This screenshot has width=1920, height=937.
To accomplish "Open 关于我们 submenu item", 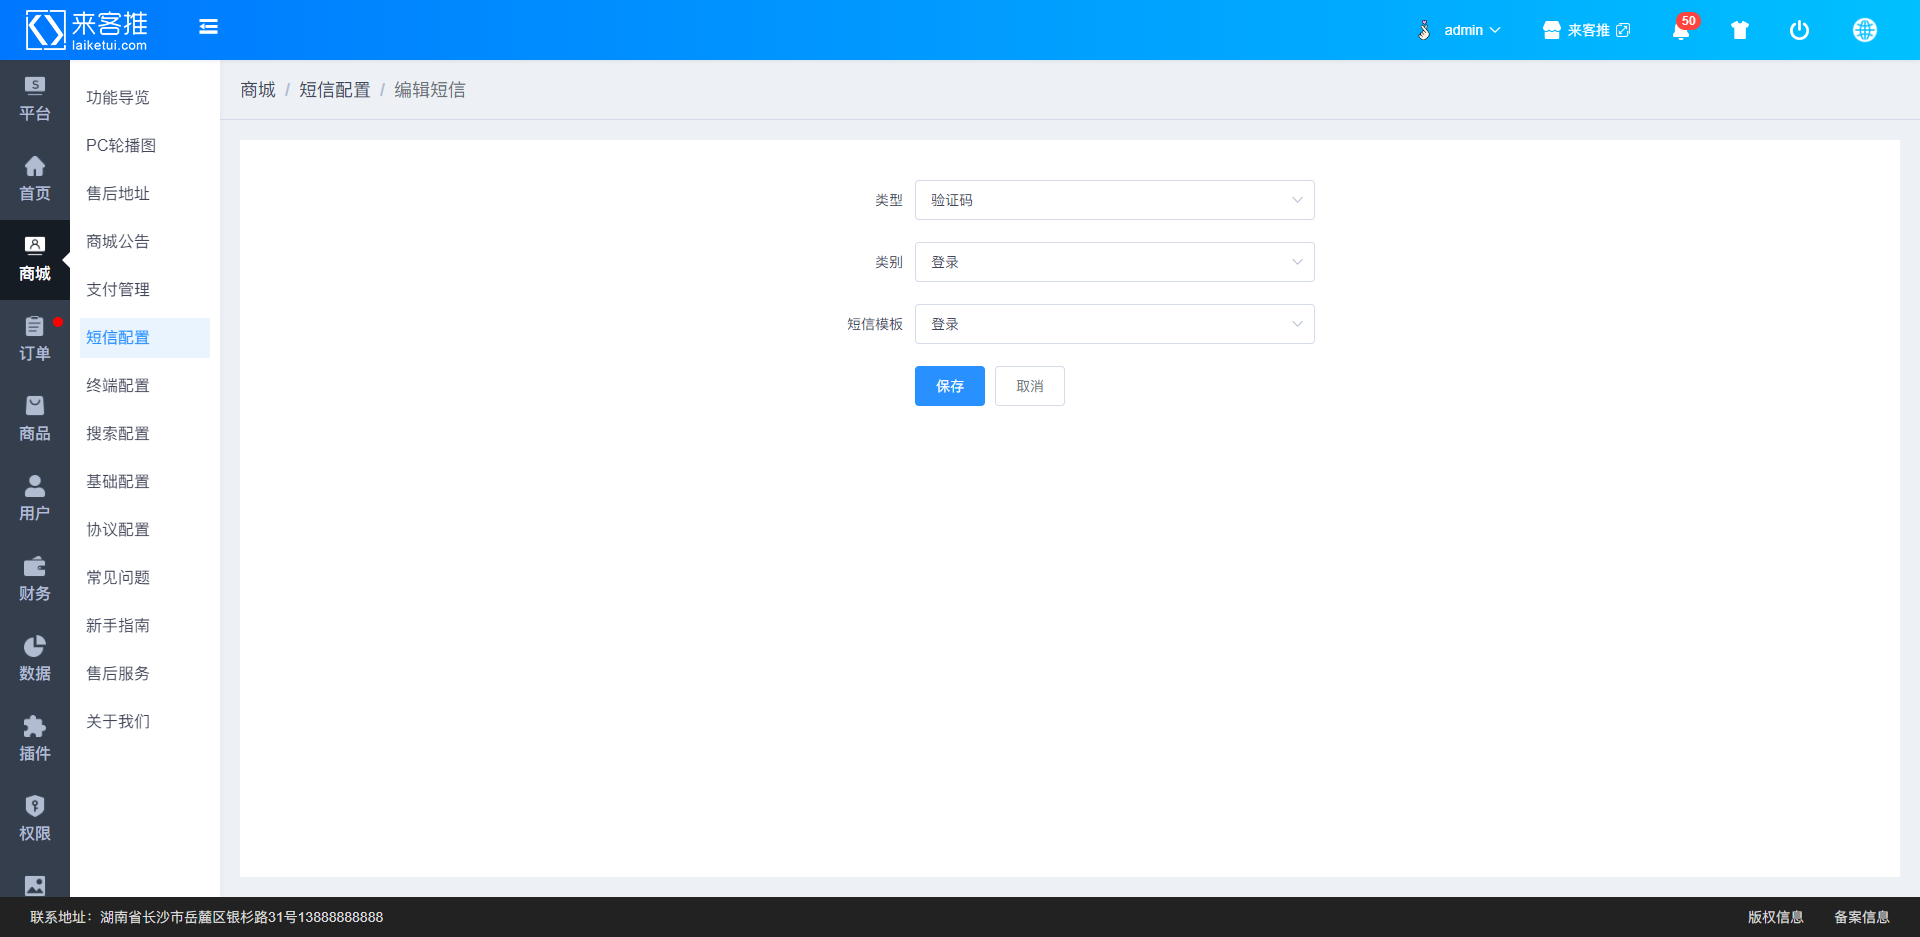I will tap(144, 721).
